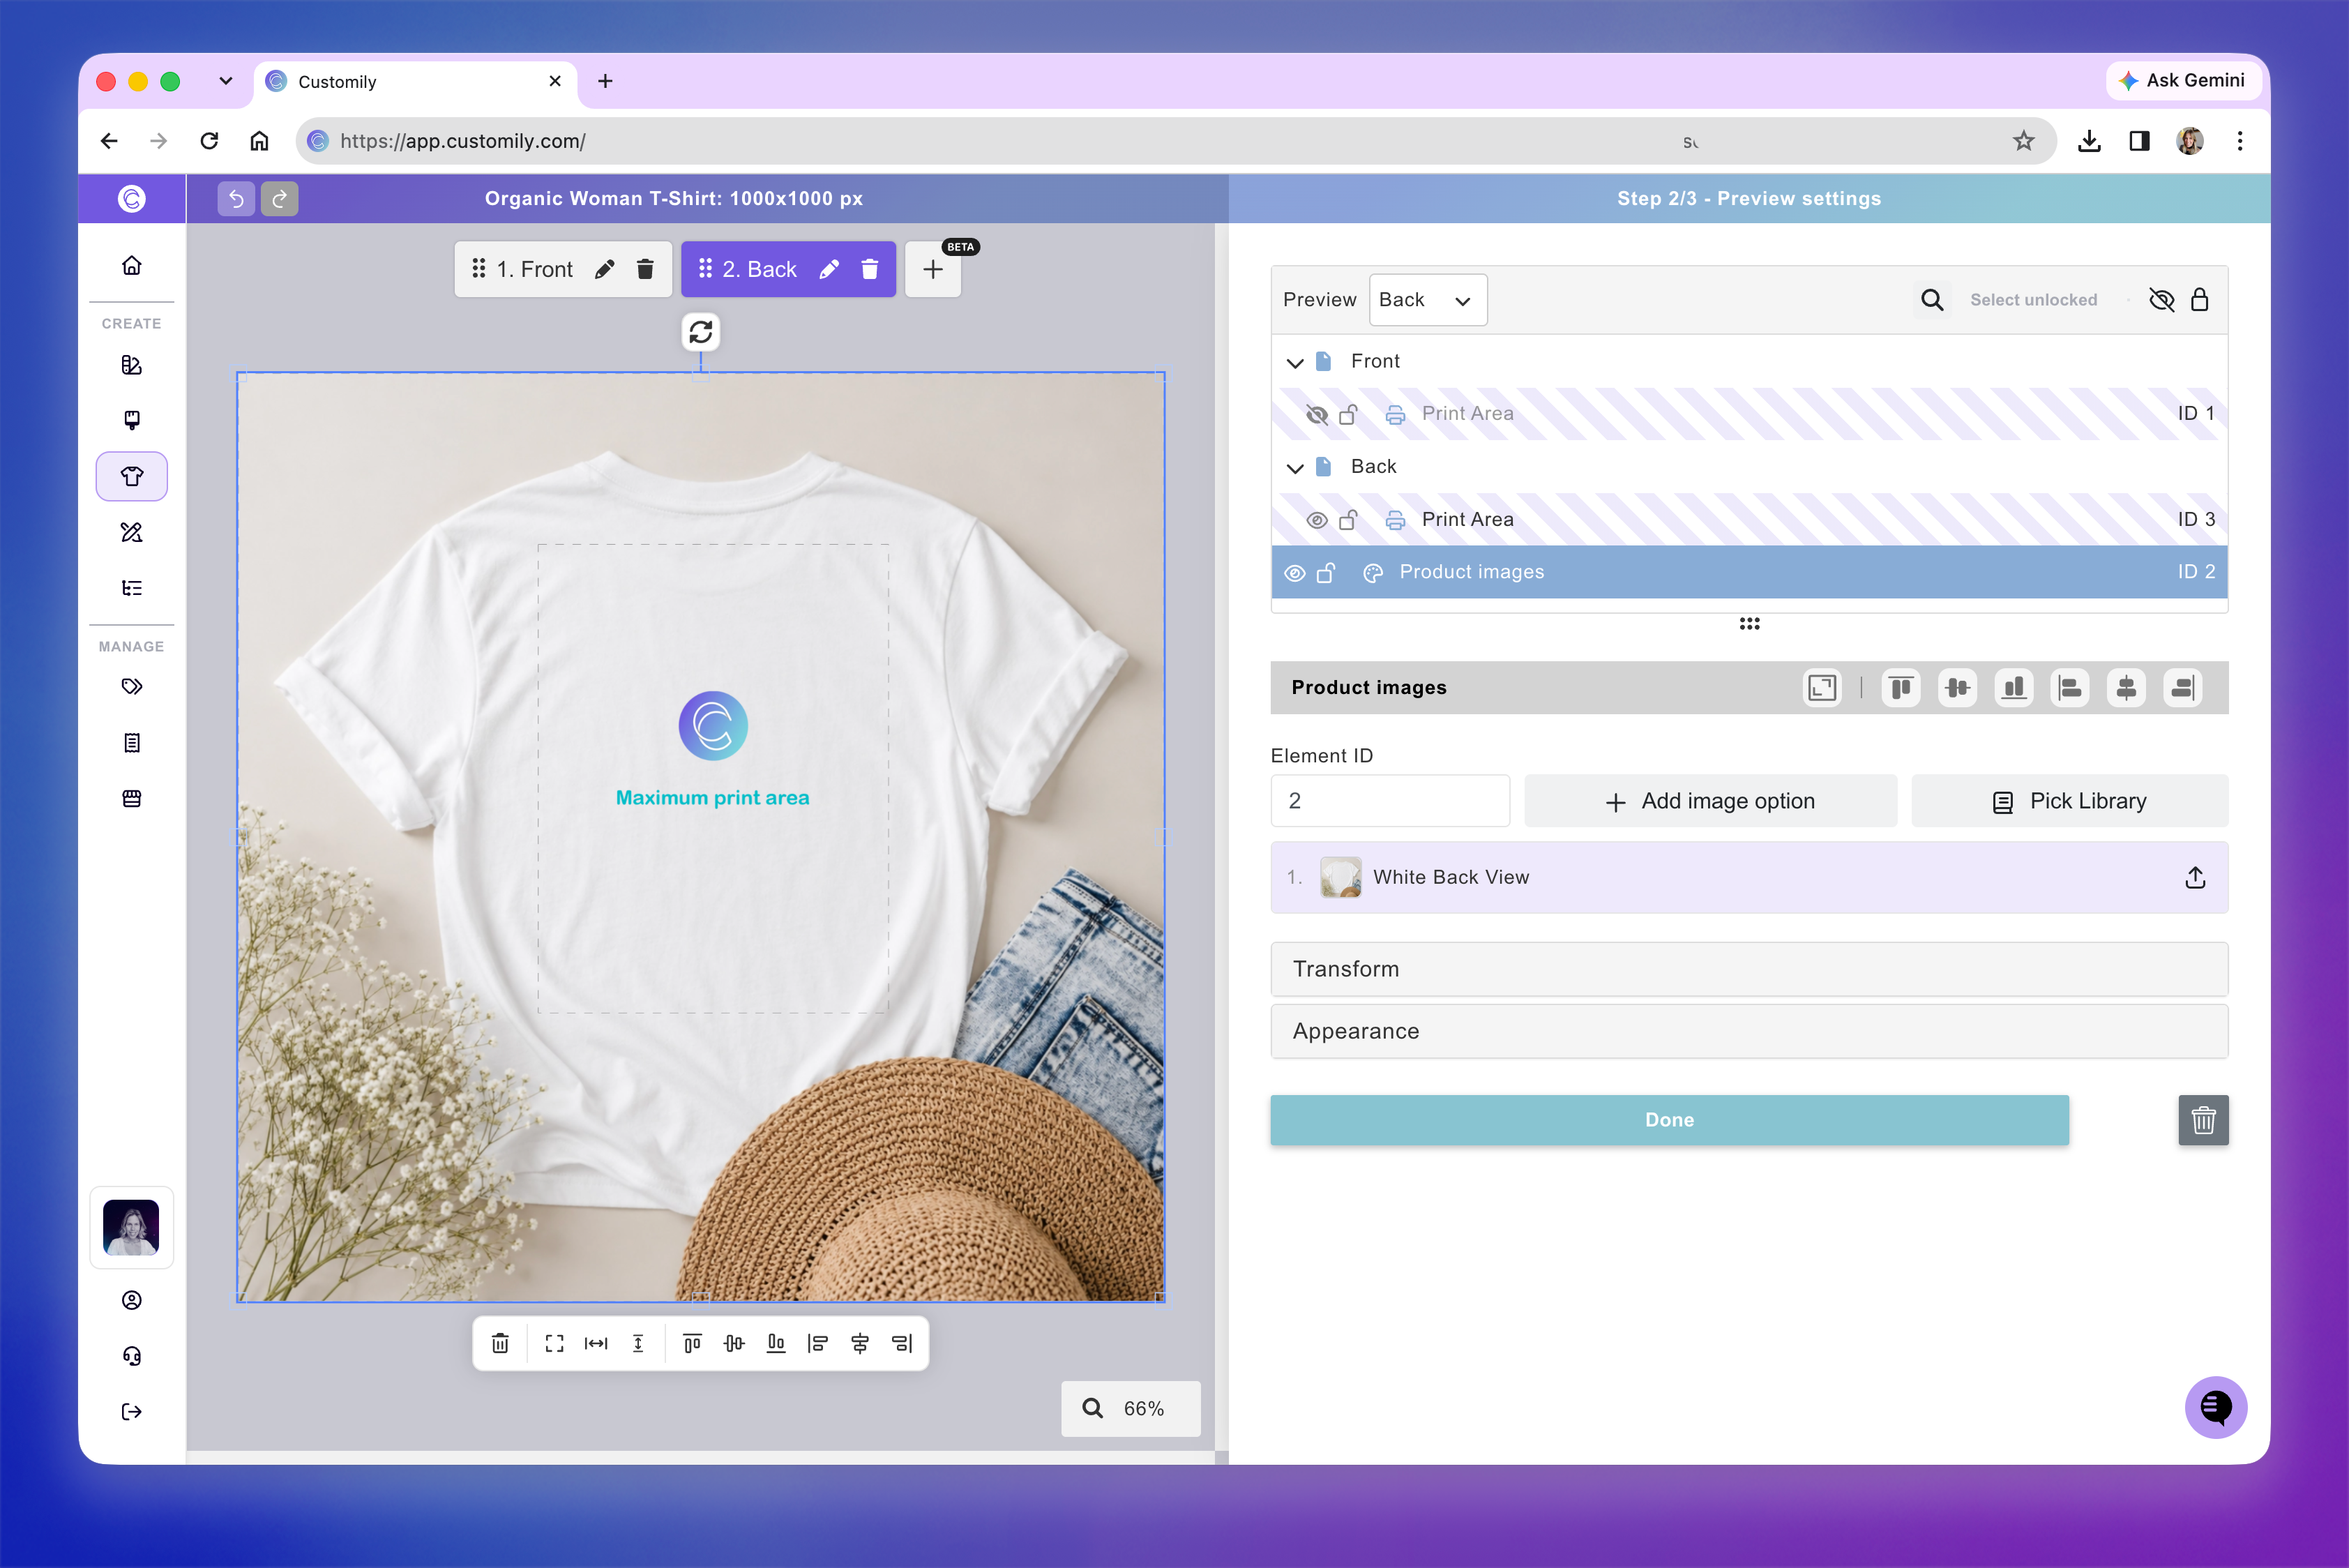Click fit width icon in canvas toolbar
The image size is (2349, 1568).
[x=596, y=1343]
